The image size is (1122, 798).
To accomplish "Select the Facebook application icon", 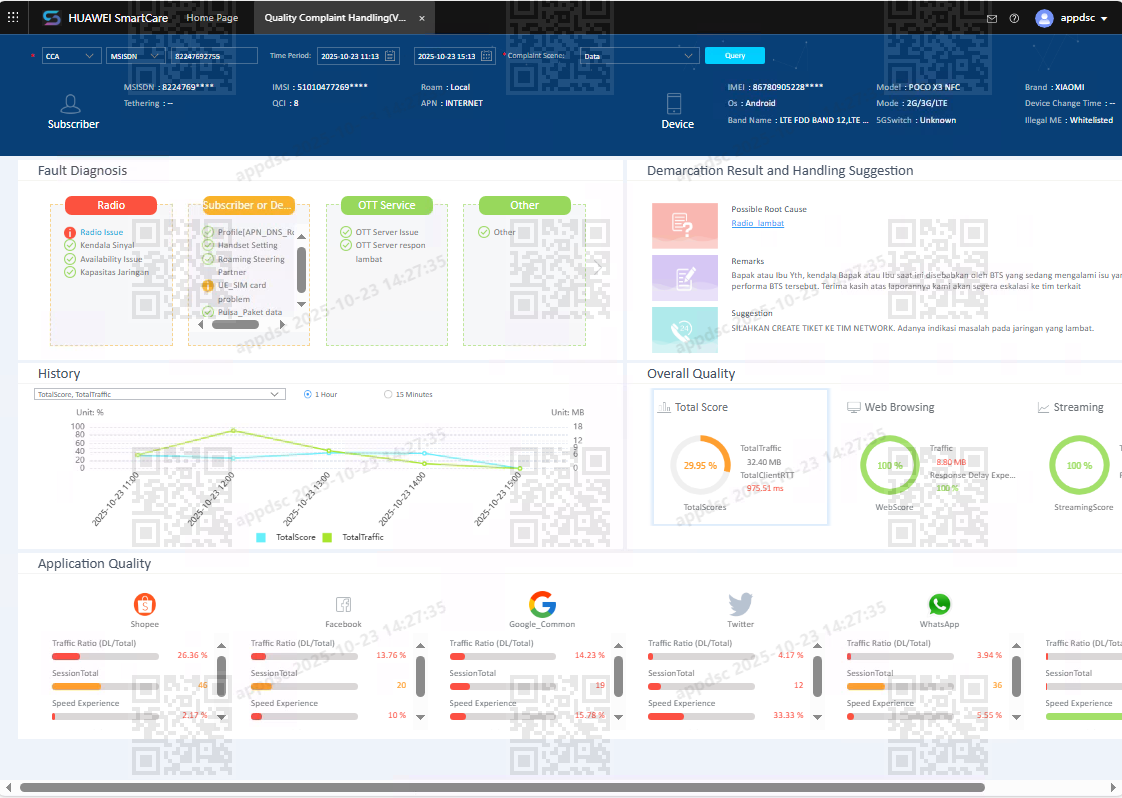I will click(343, 605).
